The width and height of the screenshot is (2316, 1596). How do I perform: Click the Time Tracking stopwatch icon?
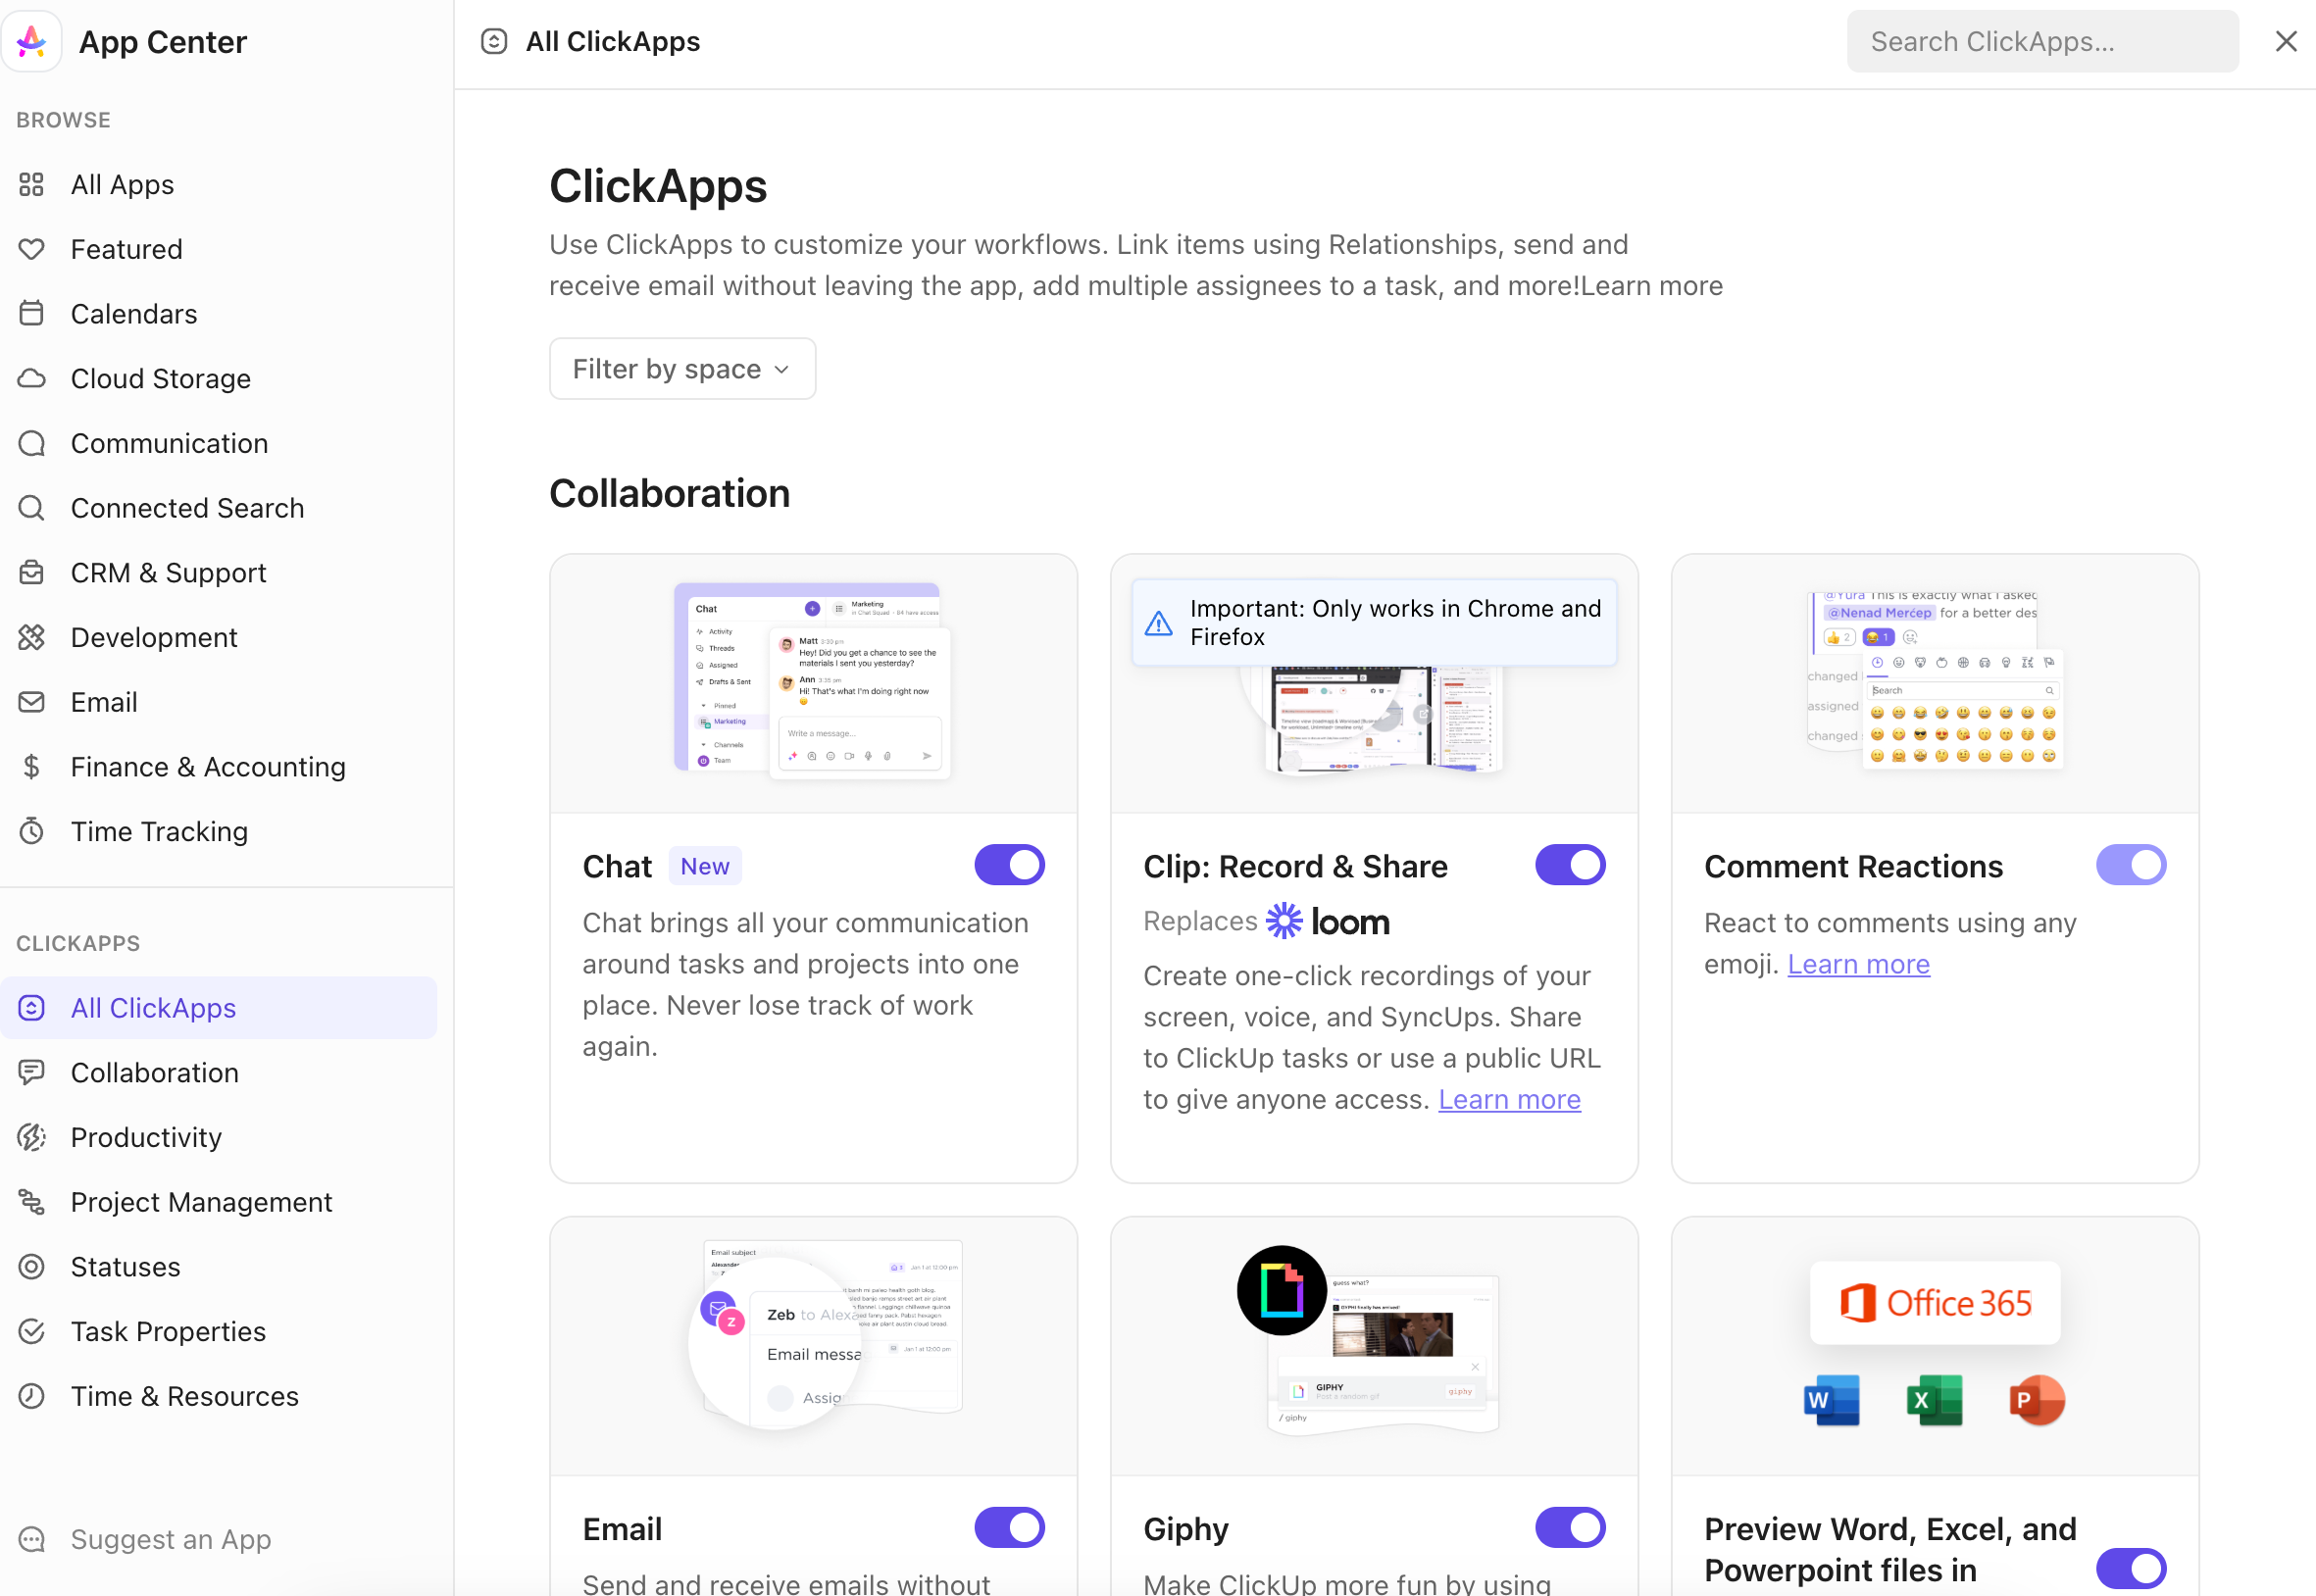point(32,831)
